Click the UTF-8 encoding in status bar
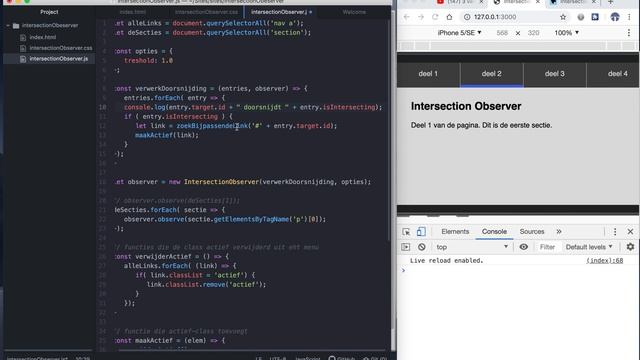640x360 pixels. (x=278, y=358)
